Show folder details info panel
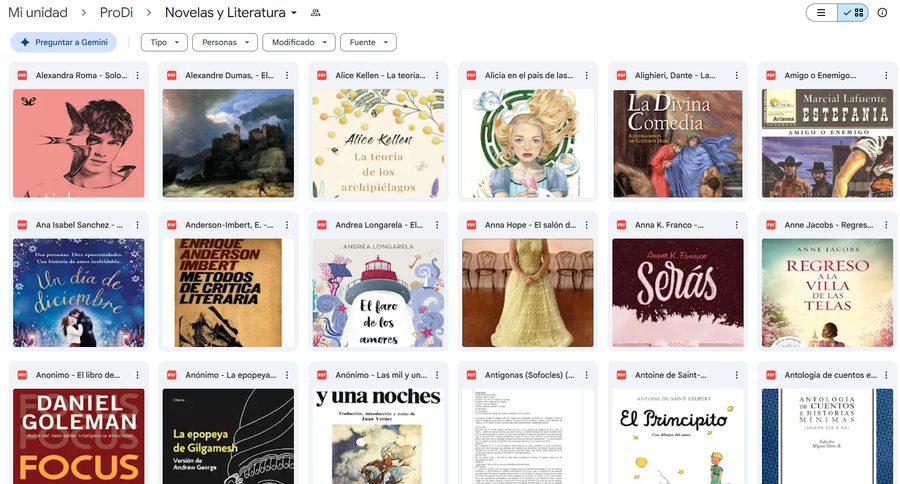900x484 pixels. (882, 13)
